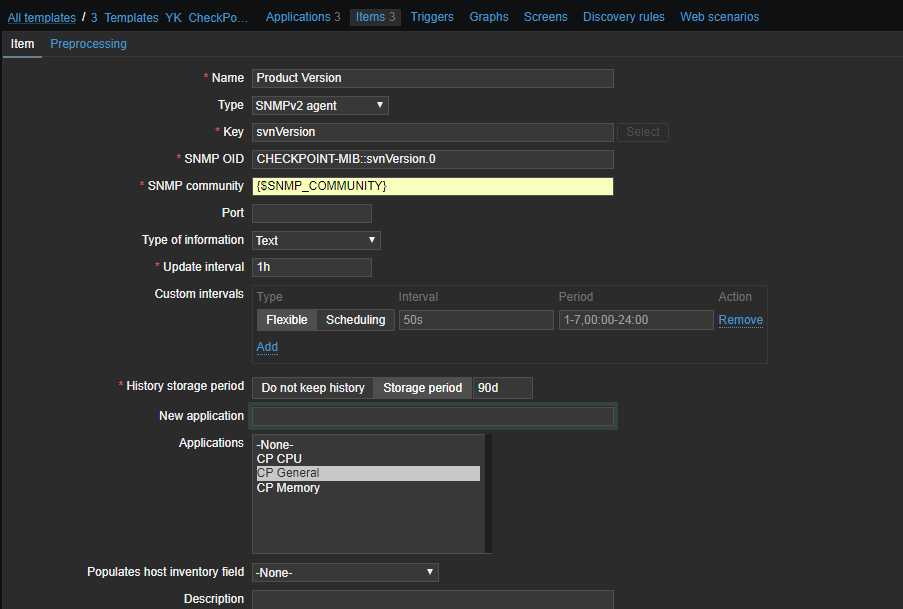Click the New application text field
This screenshot has width=903, height=609.
pyautogui.click(x=432, y=416)
